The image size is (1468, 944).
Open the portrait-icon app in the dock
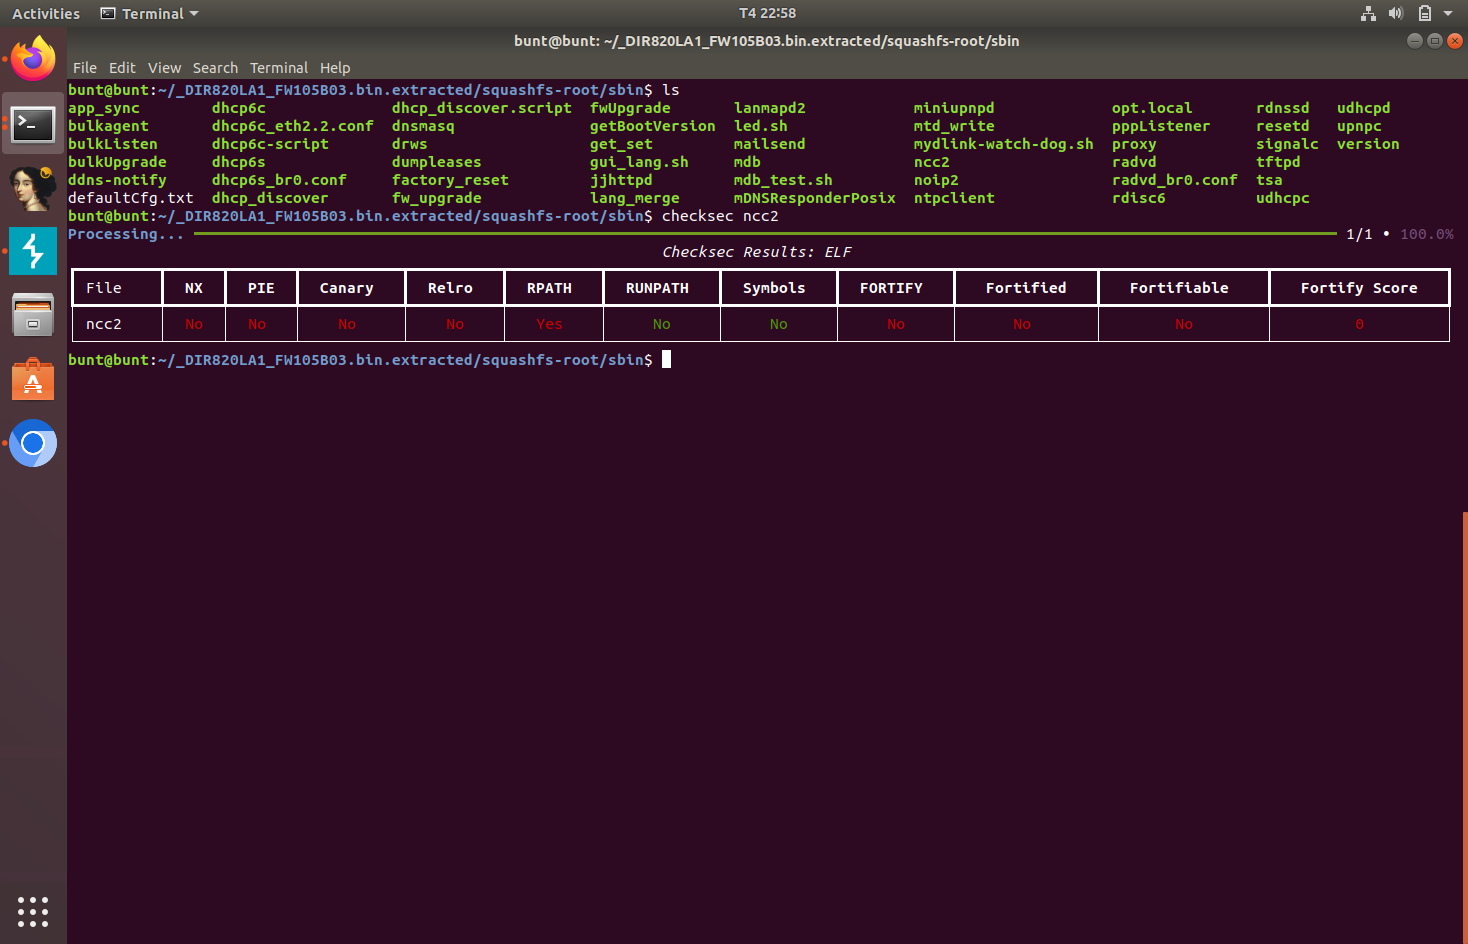pyautogui.click(x=33, y=188)
